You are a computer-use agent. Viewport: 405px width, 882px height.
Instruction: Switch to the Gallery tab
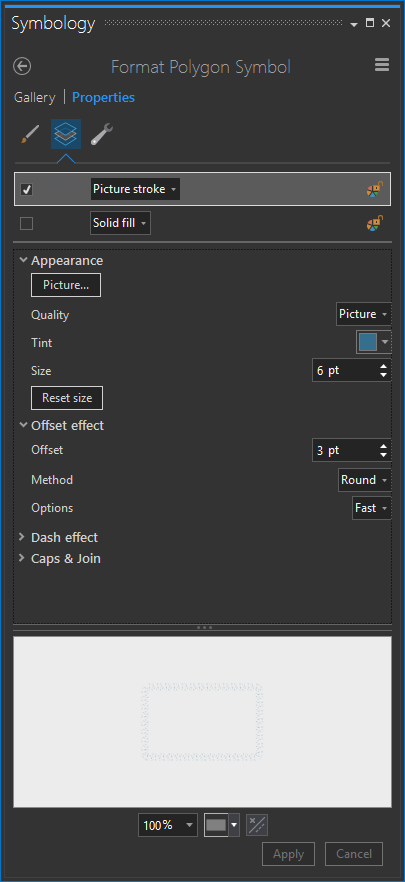(35, 97)
